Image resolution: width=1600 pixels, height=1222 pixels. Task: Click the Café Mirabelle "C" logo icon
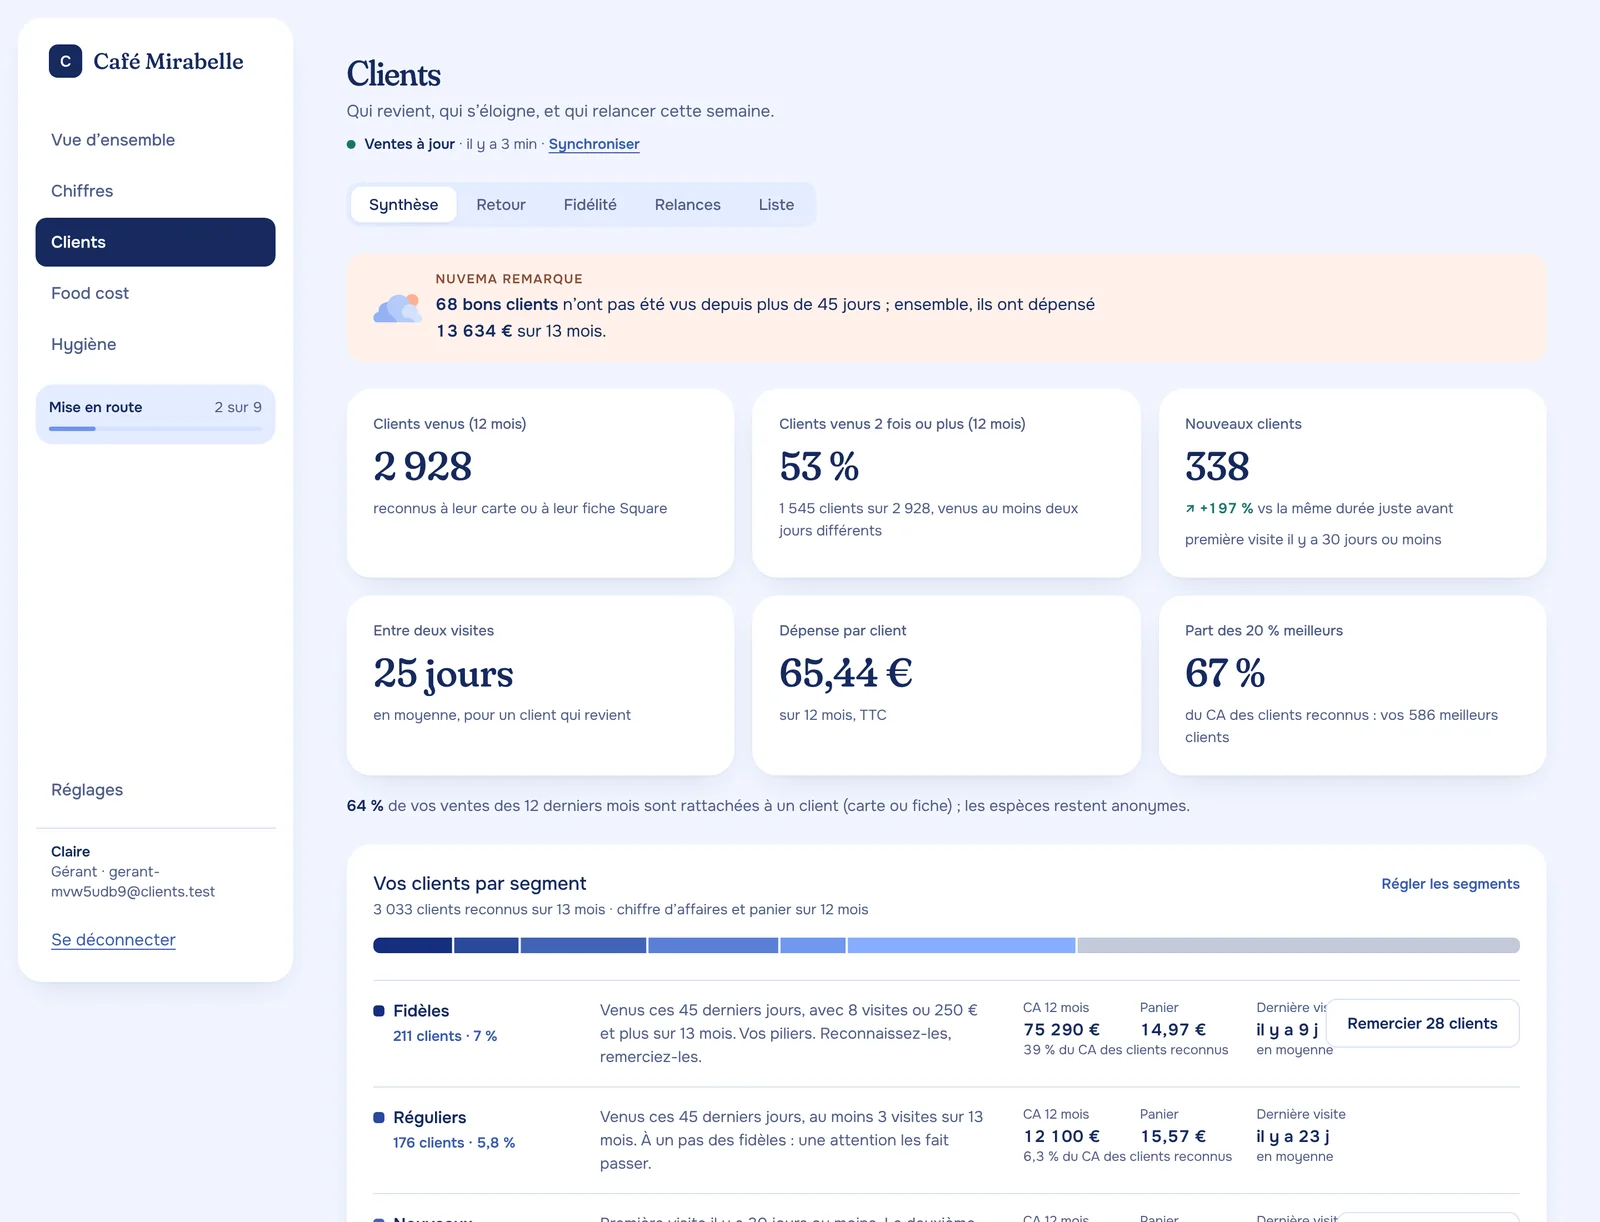[x=65, y=61]
